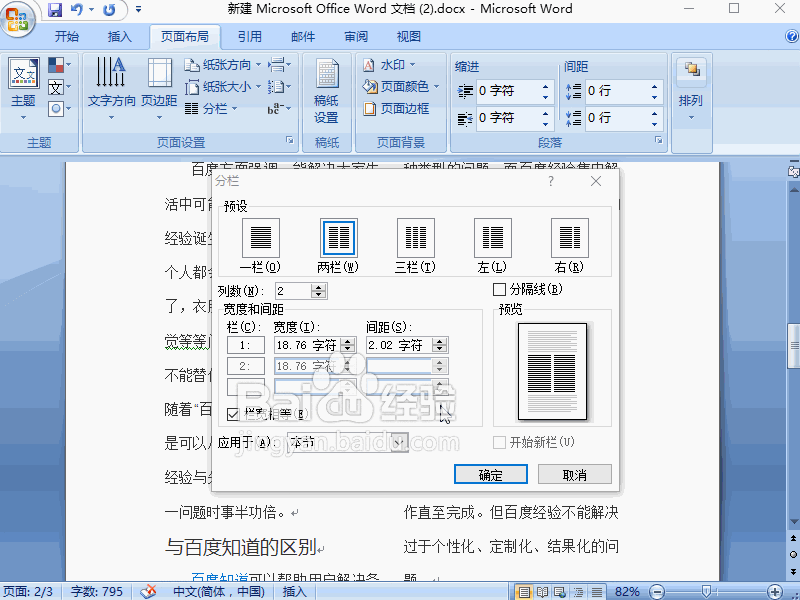Screen dimensions: 800x600
Task: Switch to full screen reading view
Action: coord(542,592)
